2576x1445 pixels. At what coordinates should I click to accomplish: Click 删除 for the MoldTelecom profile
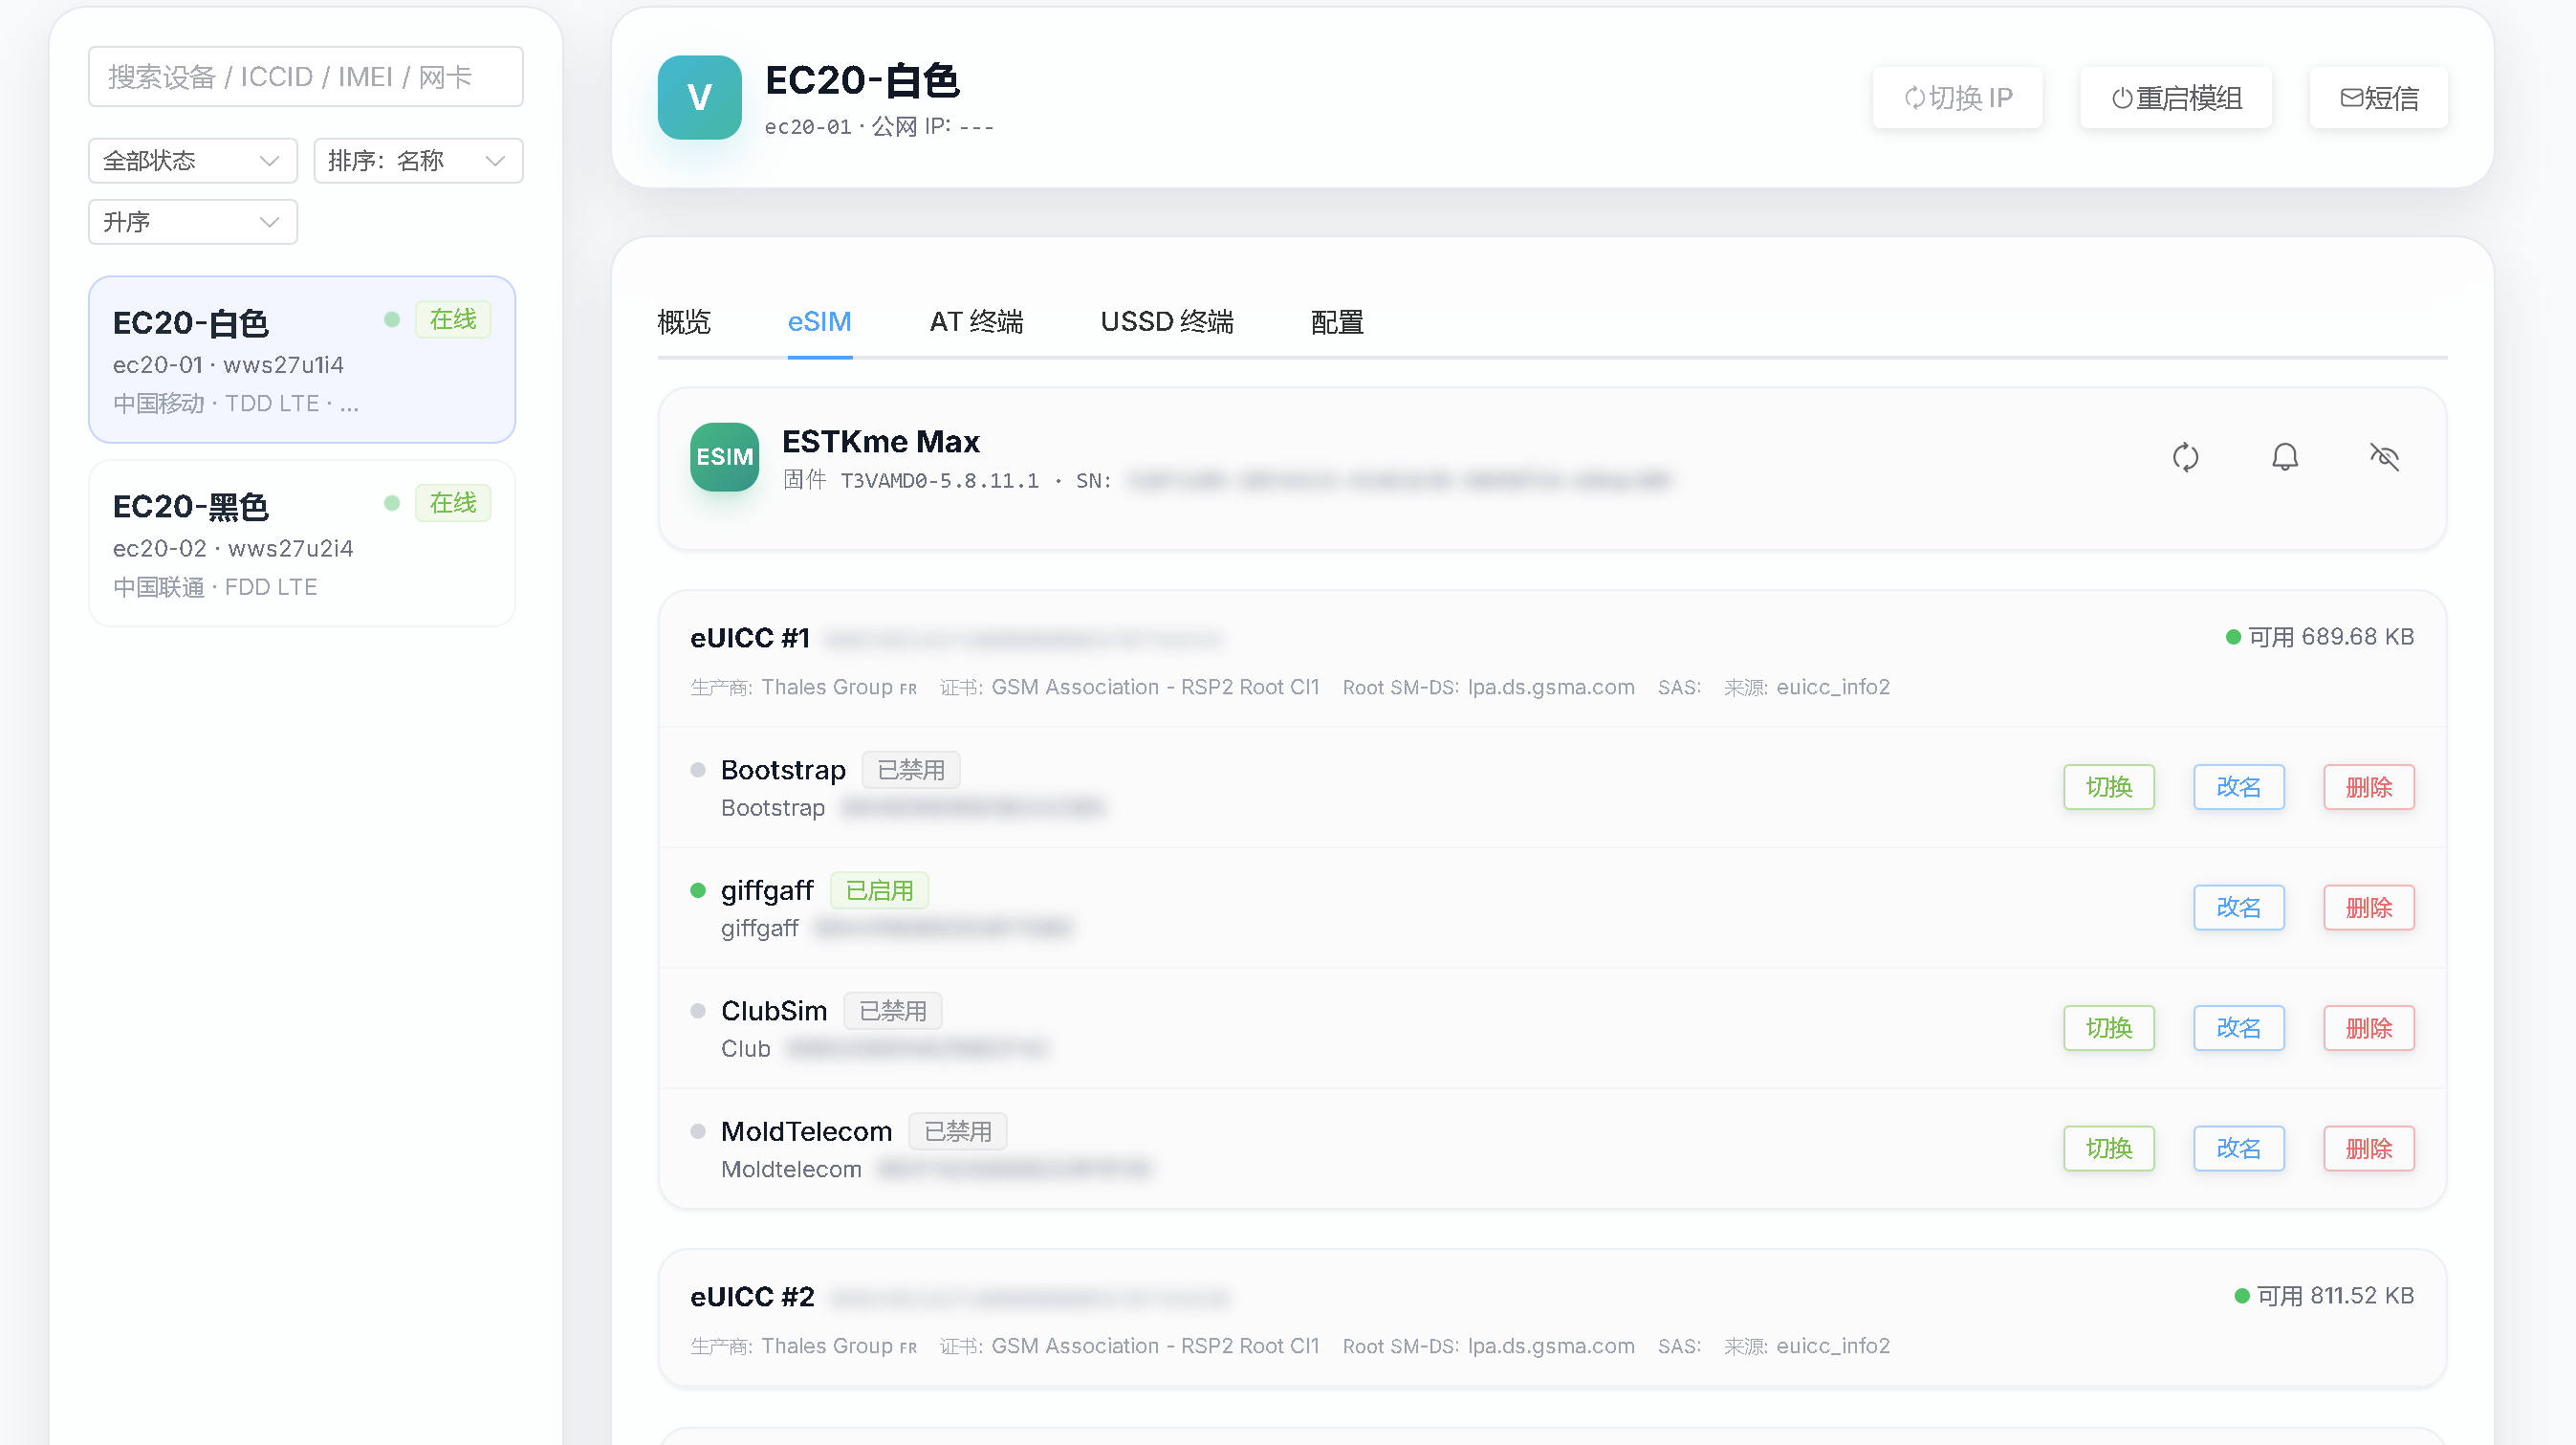click(2369, 1149)
